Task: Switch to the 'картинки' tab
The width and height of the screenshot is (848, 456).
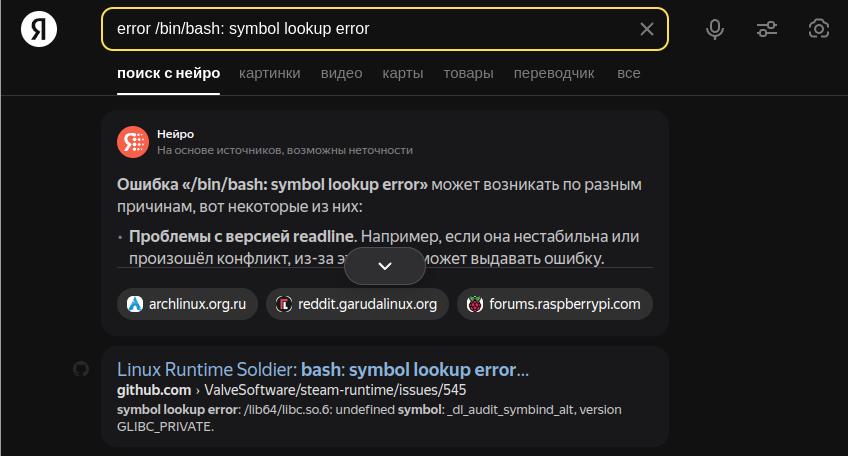Action: coord(269,73)
